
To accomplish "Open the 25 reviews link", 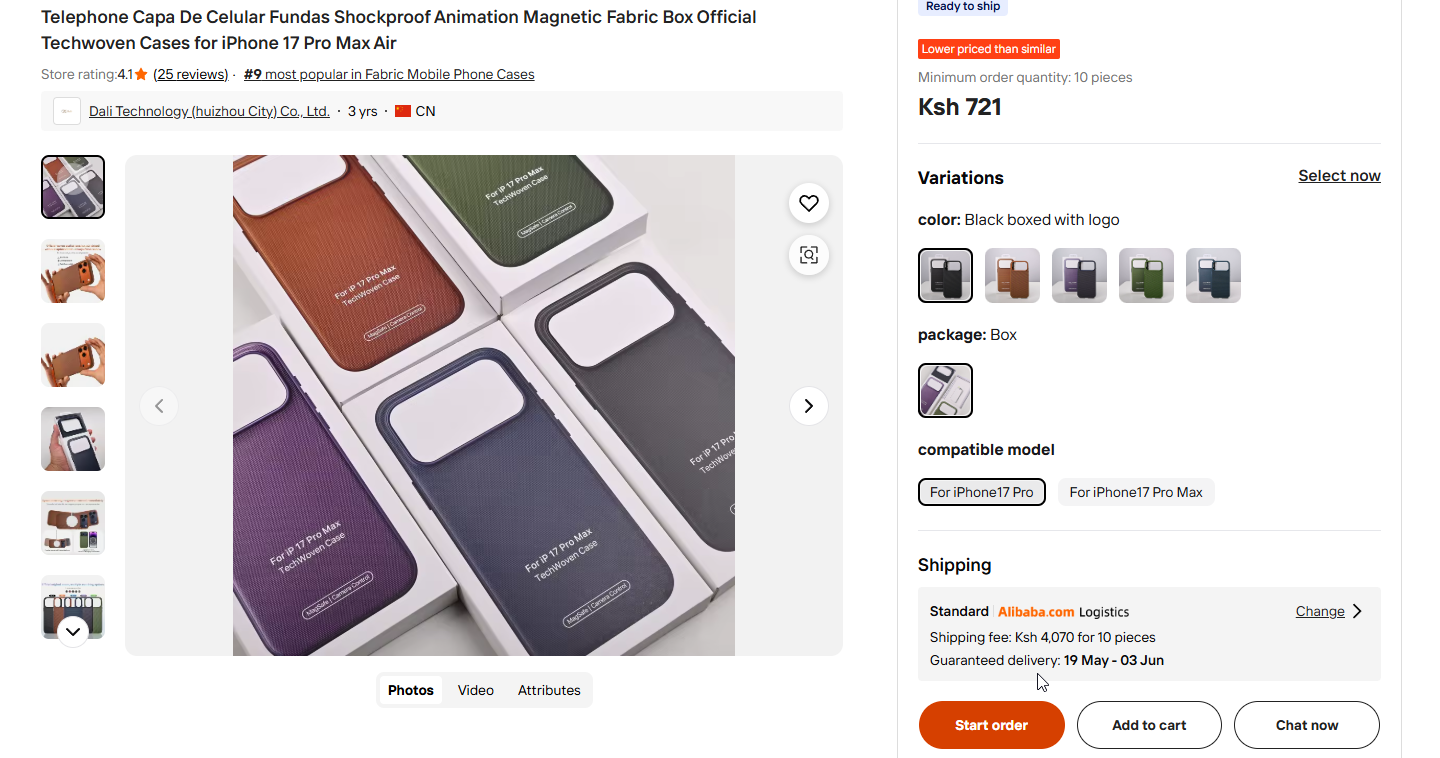I will 191,74.
